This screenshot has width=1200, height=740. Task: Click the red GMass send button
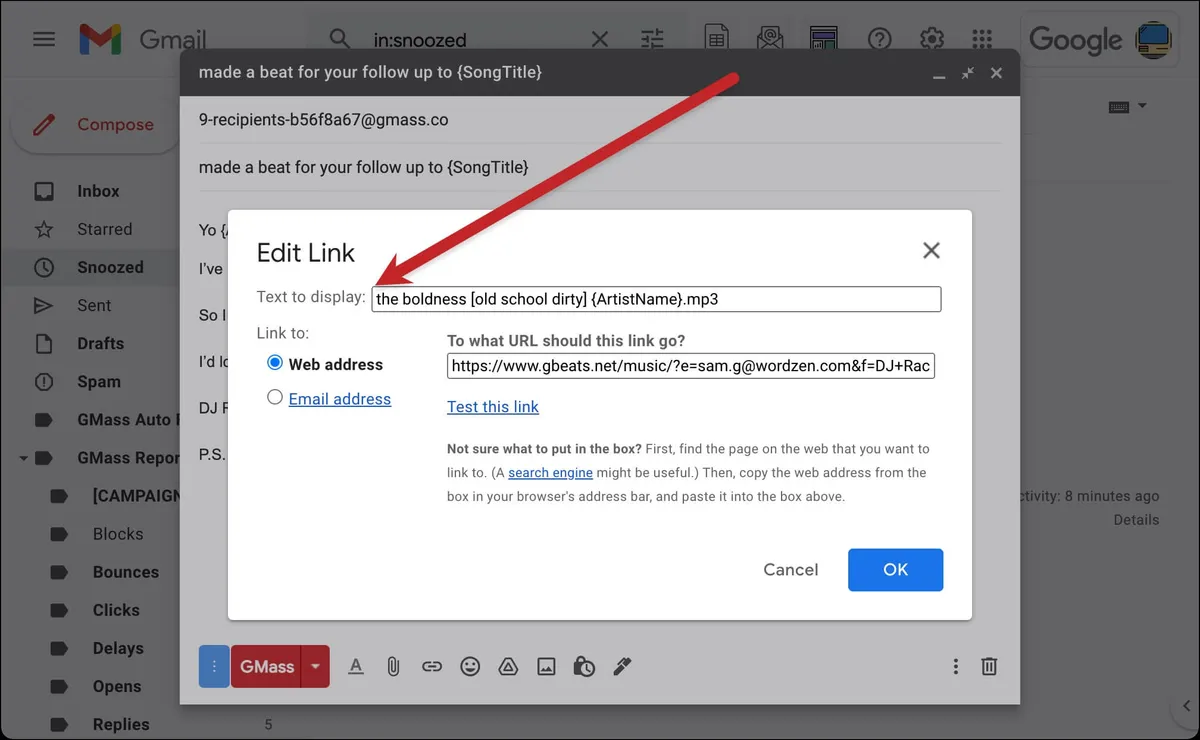(x=267, y=666)
